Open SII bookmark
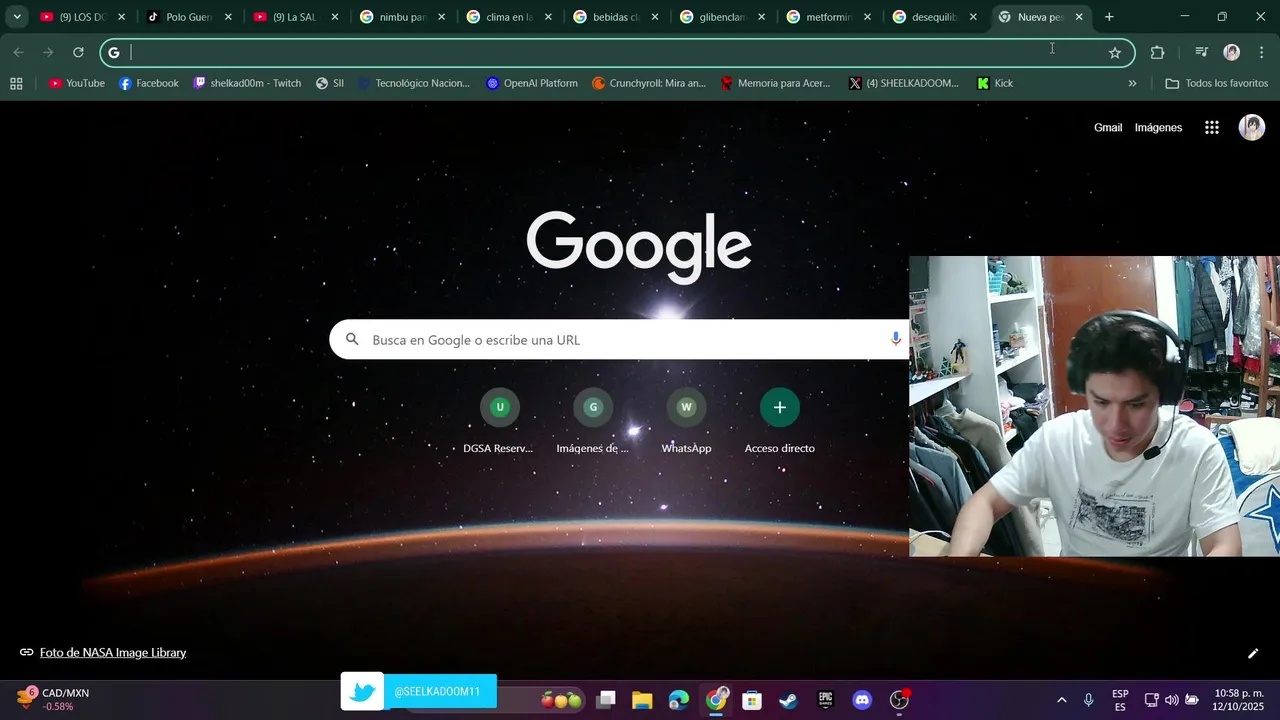The width and height of the screenshot is (1280, 720). tap(330, 83)
